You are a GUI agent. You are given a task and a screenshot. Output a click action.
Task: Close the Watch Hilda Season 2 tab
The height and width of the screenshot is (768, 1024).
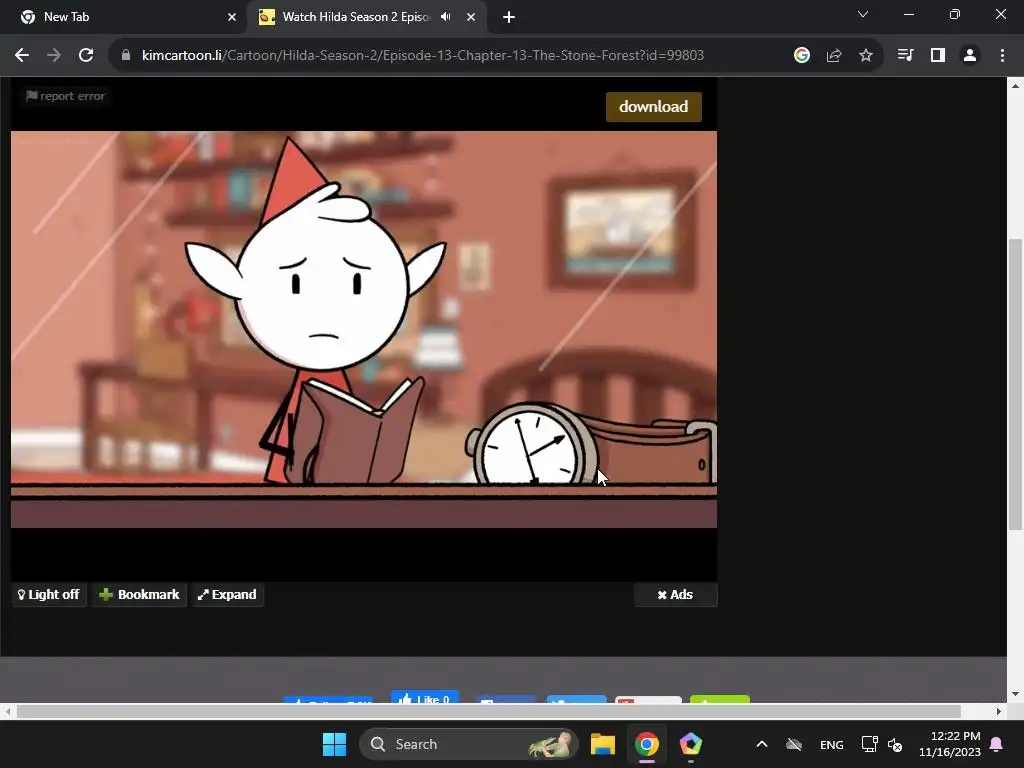pyautogui.click(x=471, y=17)
